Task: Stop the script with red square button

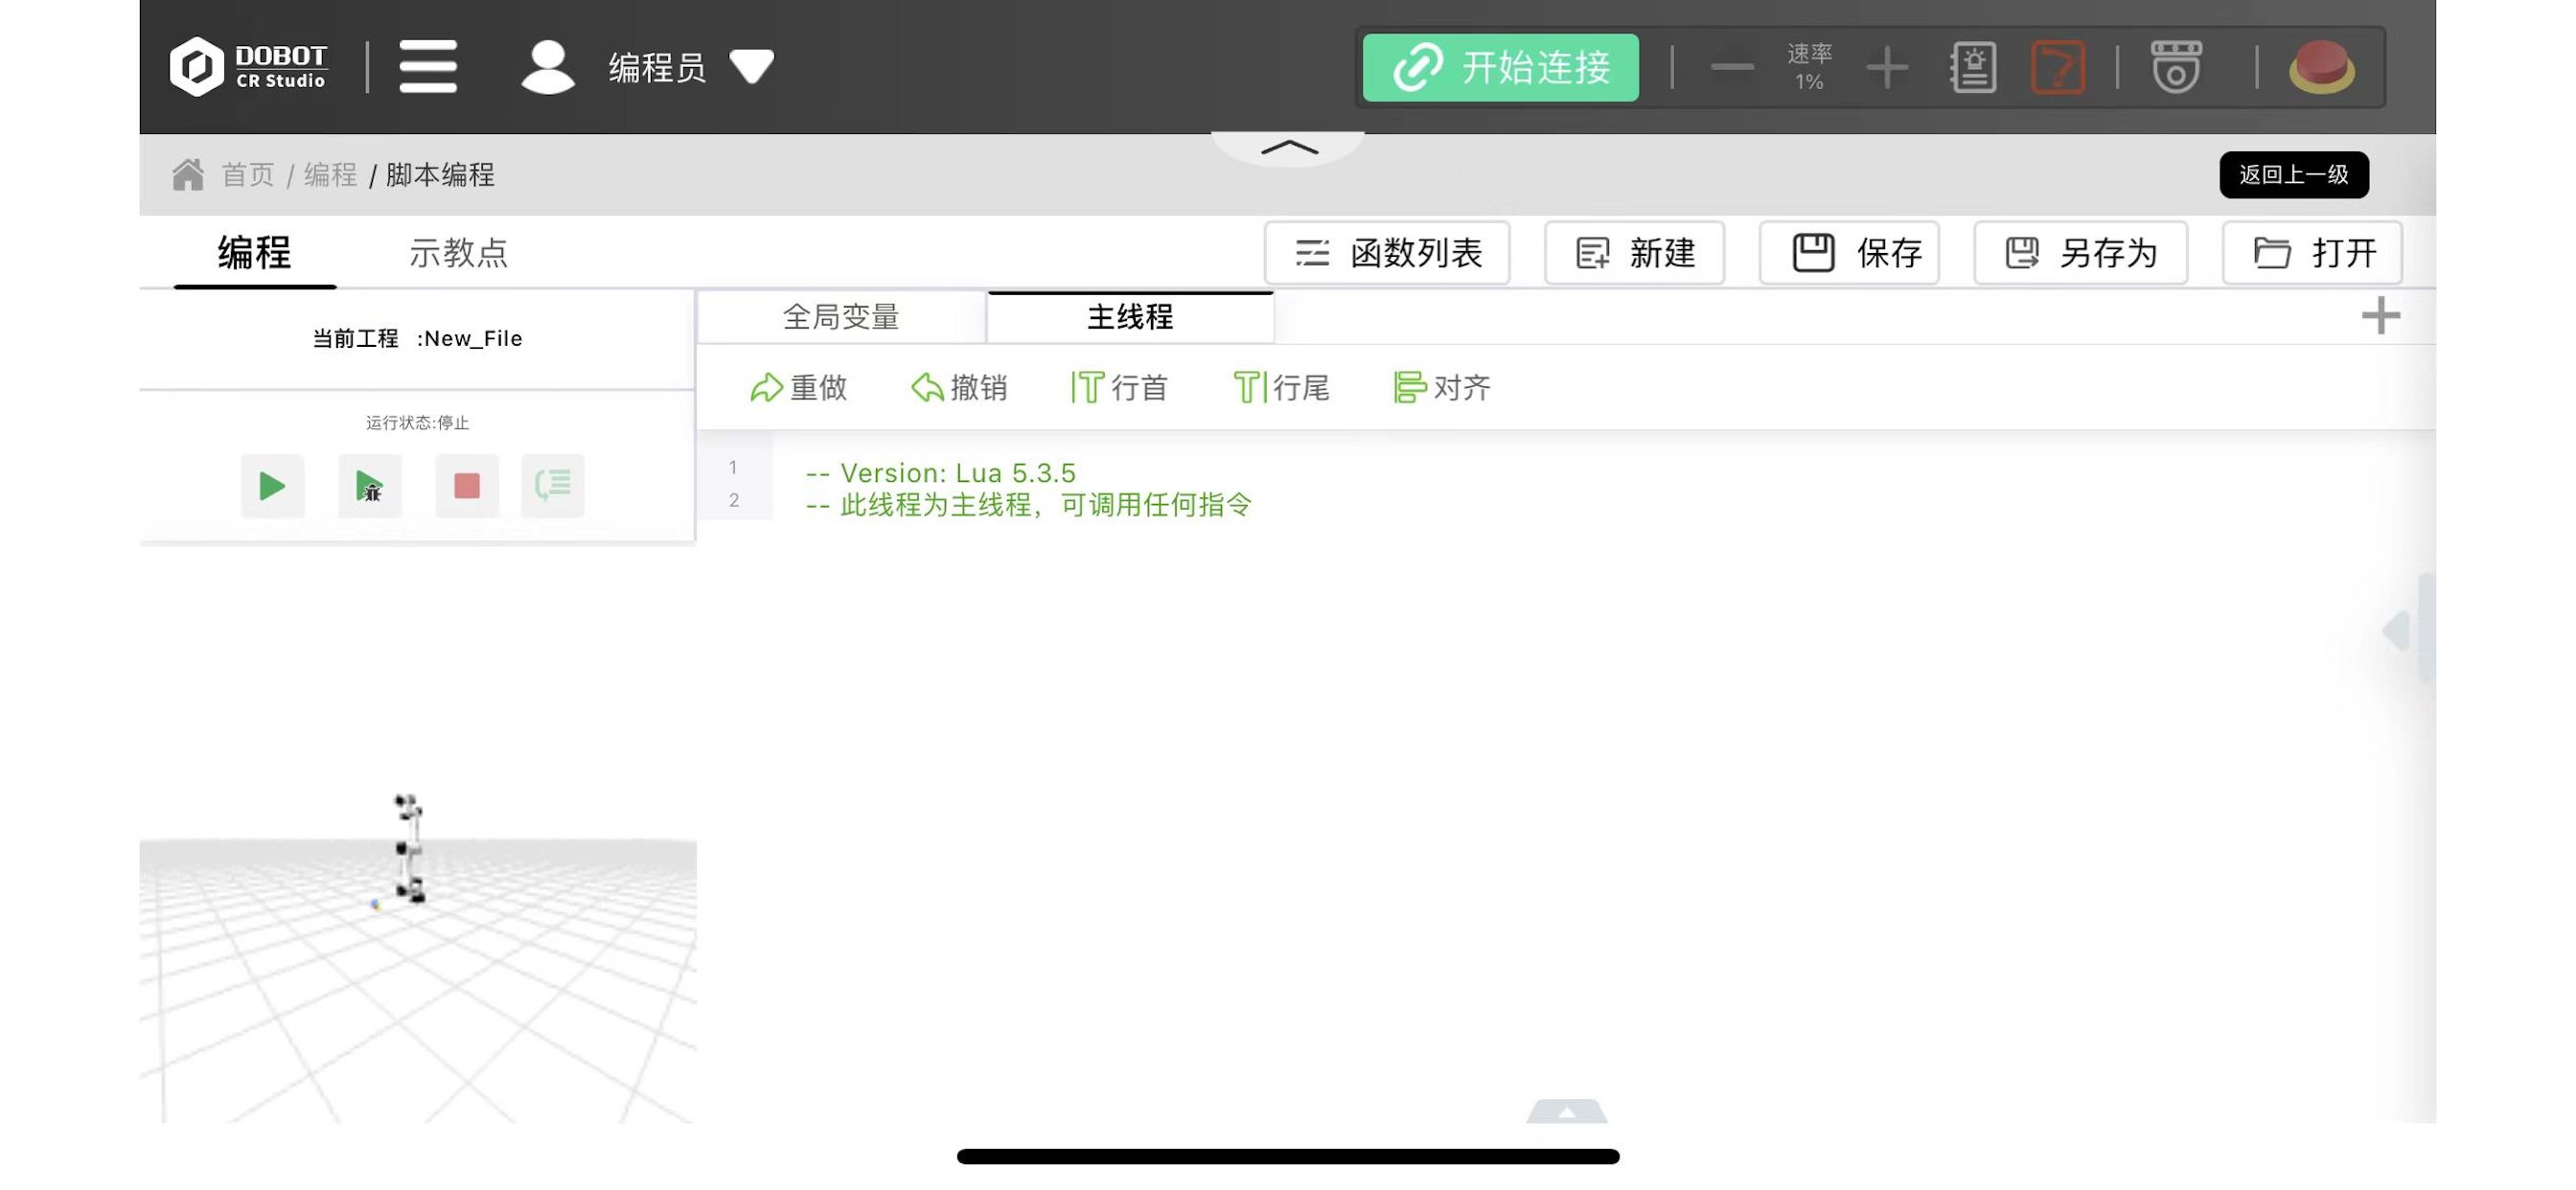Action: [x=466, y=486]
